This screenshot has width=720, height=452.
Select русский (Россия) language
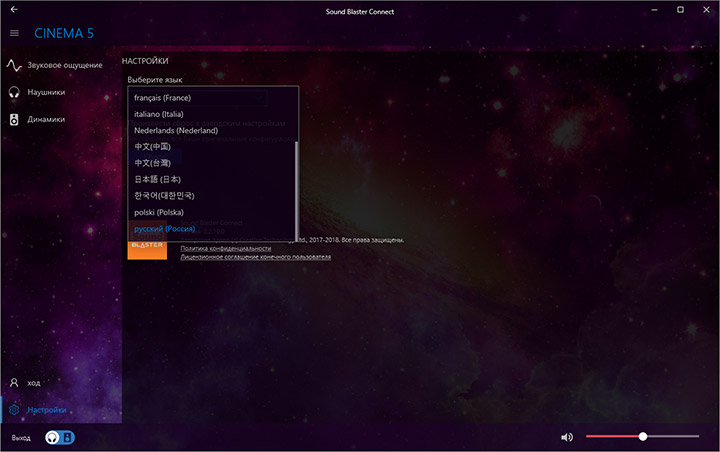(x=212, y=229)
